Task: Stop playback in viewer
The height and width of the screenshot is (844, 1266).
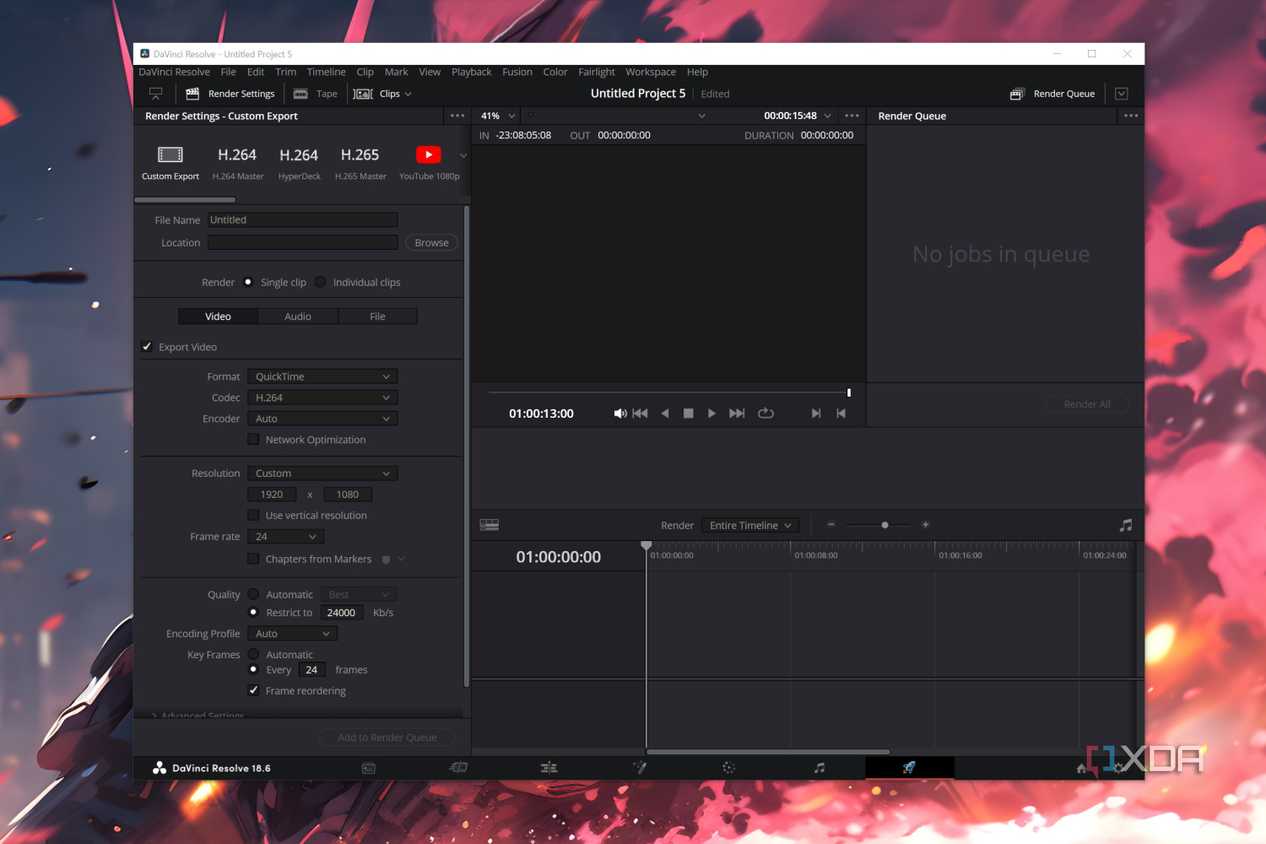Action: 688,413
